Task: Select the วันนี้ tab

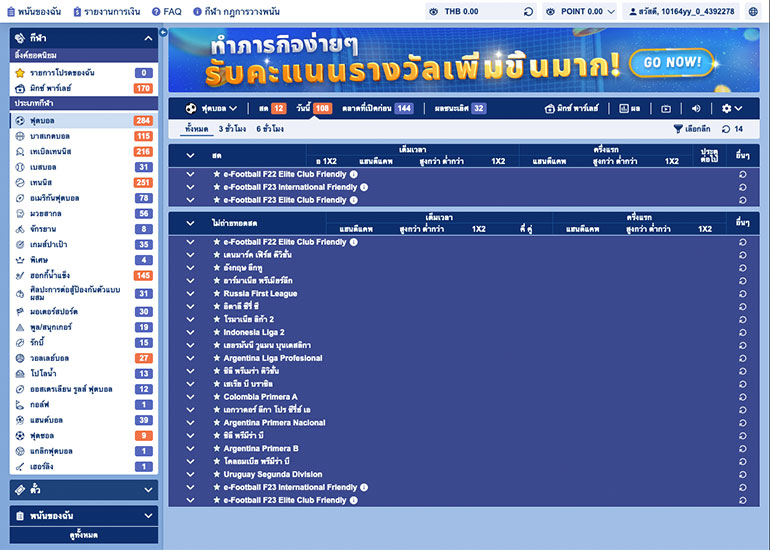Action: pos(308,108)
